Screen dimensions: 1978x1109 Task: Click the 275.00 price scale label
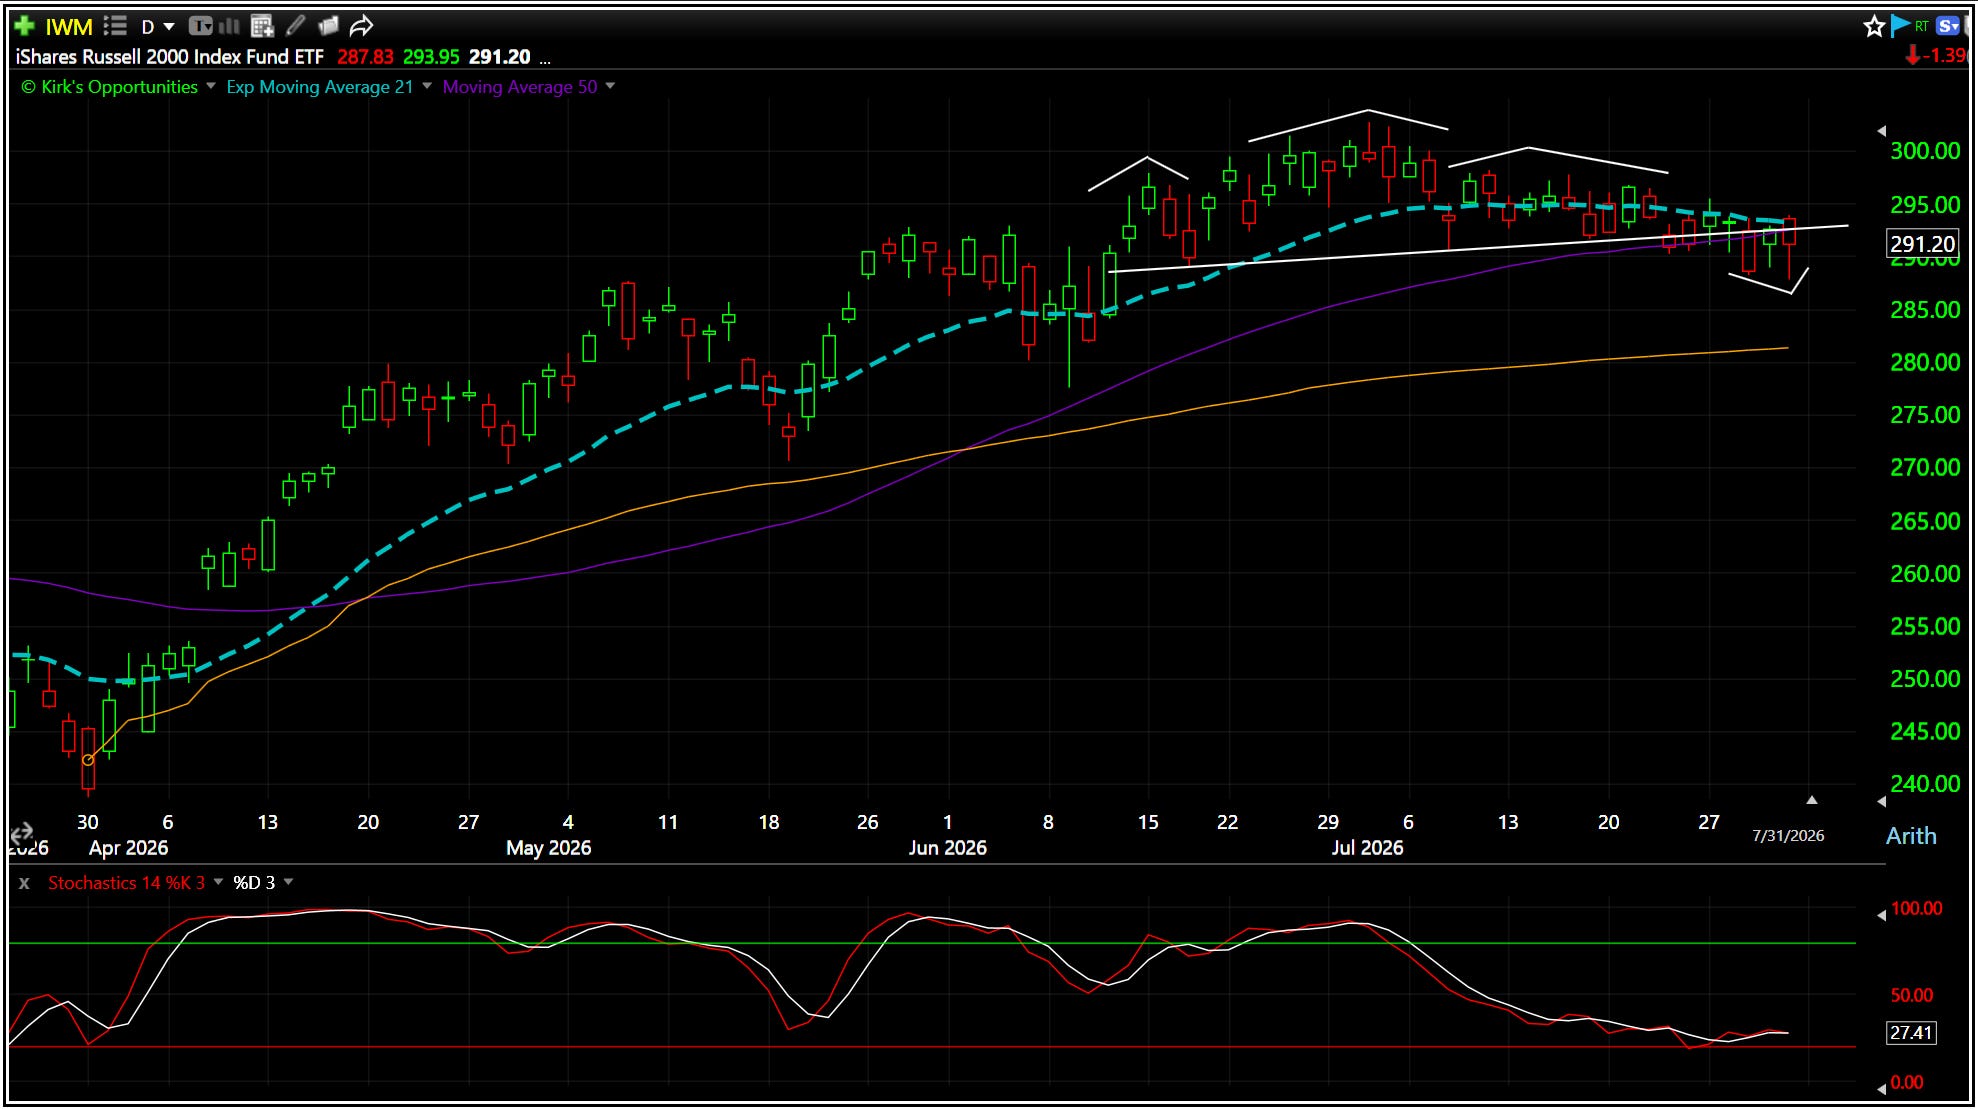tap(1925, 415)
